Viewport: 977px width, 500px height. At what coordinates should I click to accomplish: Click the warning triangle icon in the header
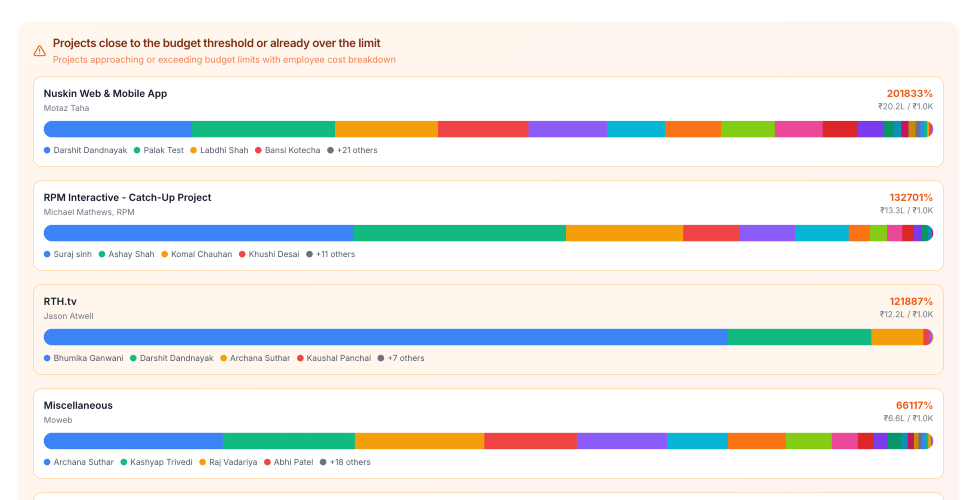pyautogui.click(x=40, y=50)
